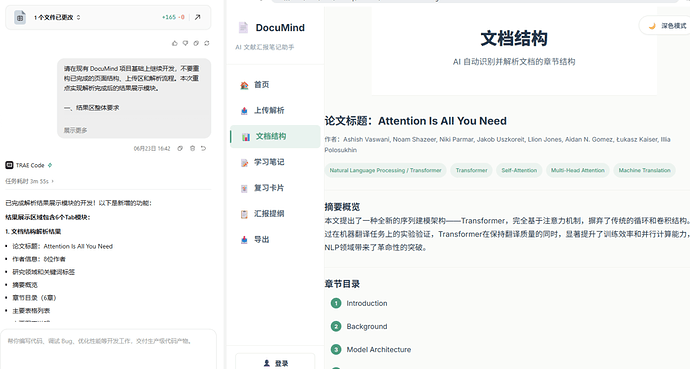The image size is (690, 369).
Task: Focus the chat input box at bottom
Action: [x=108, y=349]
